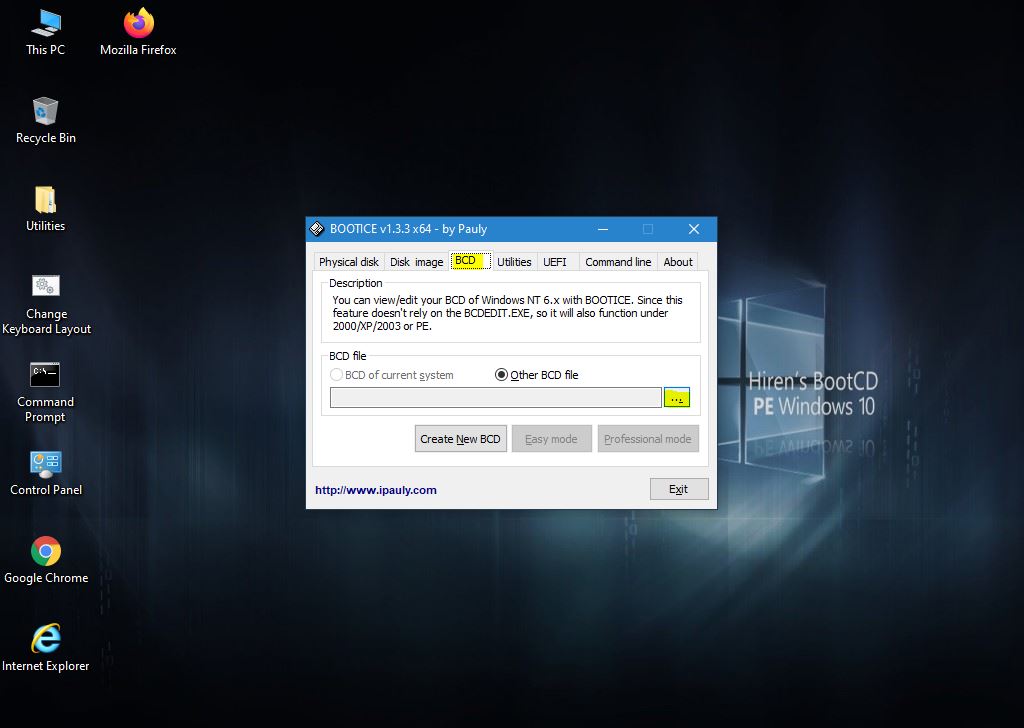Visit the http://www.ipauly.com link
Viewport: 1024px width, 728px height.
click(x=376, y=490)
